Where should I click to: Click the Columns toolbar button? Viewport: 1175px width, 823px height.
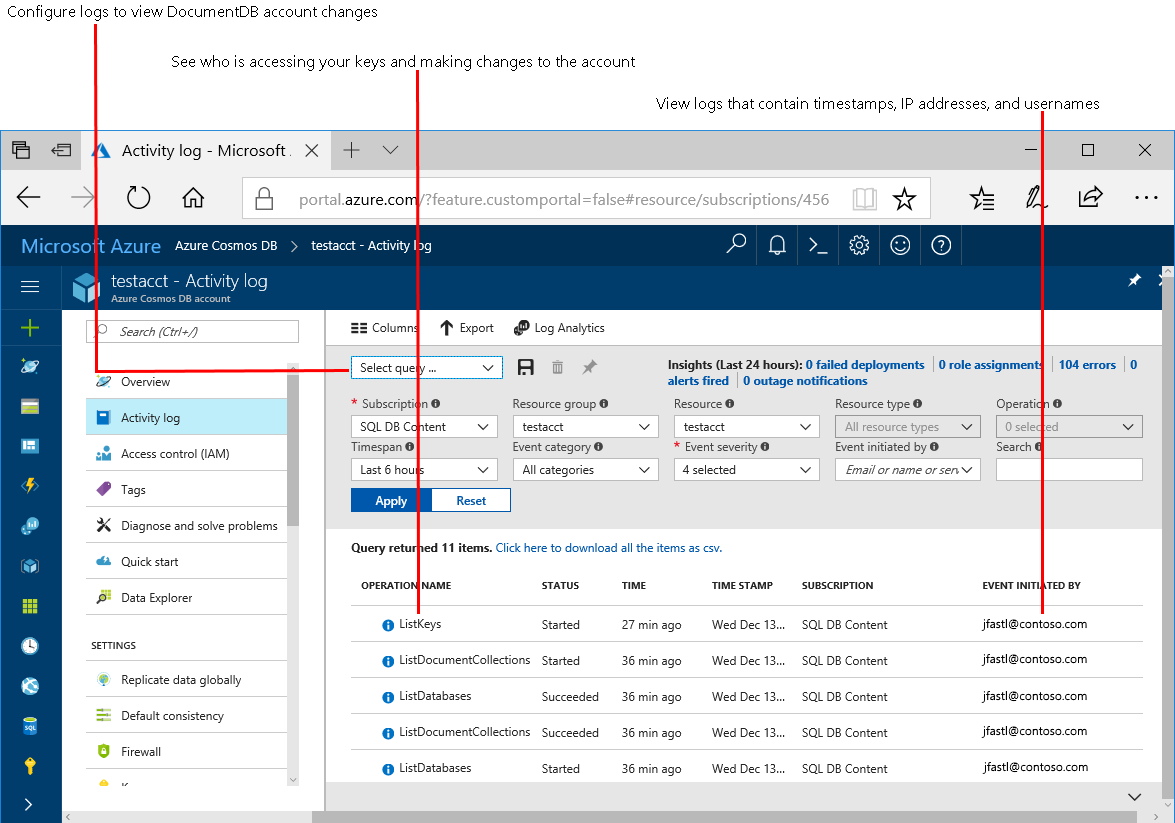(x=384, y=328)
